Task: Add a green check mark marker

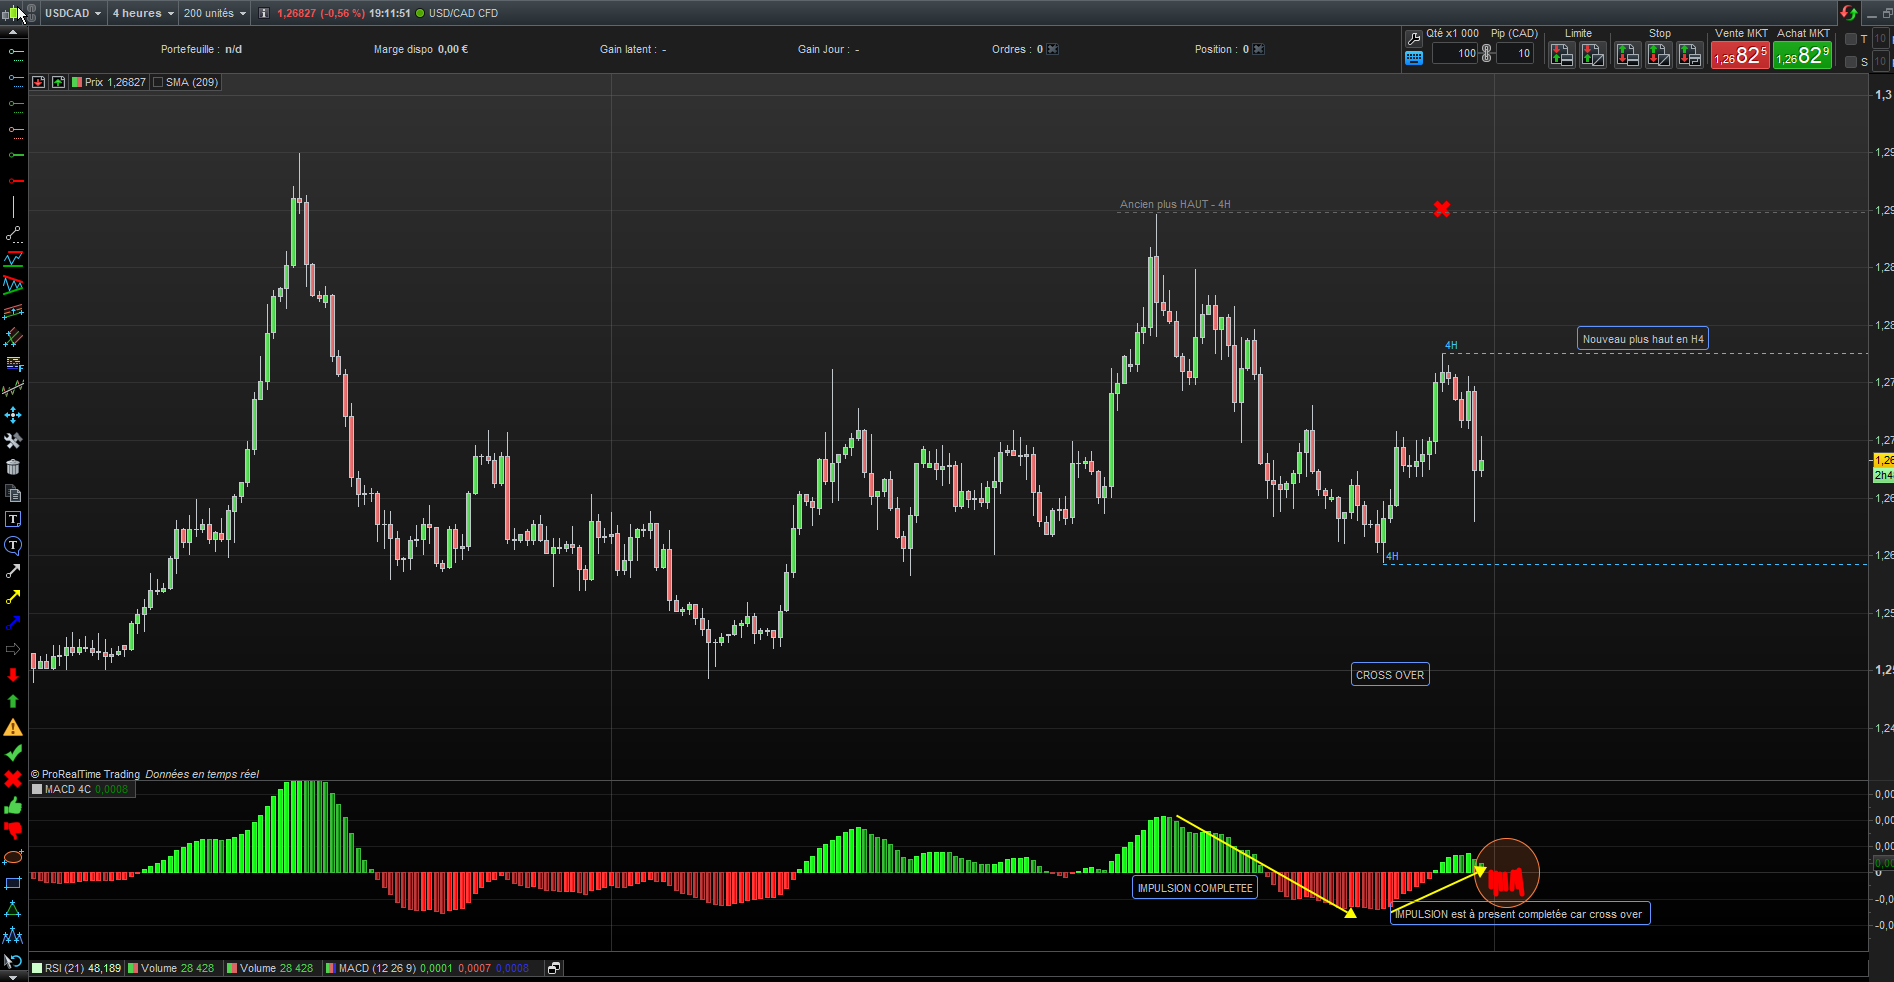Action: (x=13, y=753)
